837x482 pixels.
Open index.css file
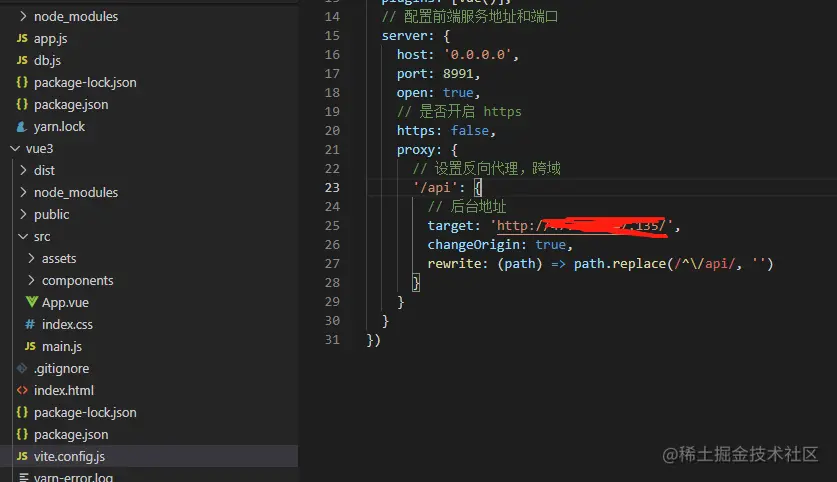(x=67, y=324)
